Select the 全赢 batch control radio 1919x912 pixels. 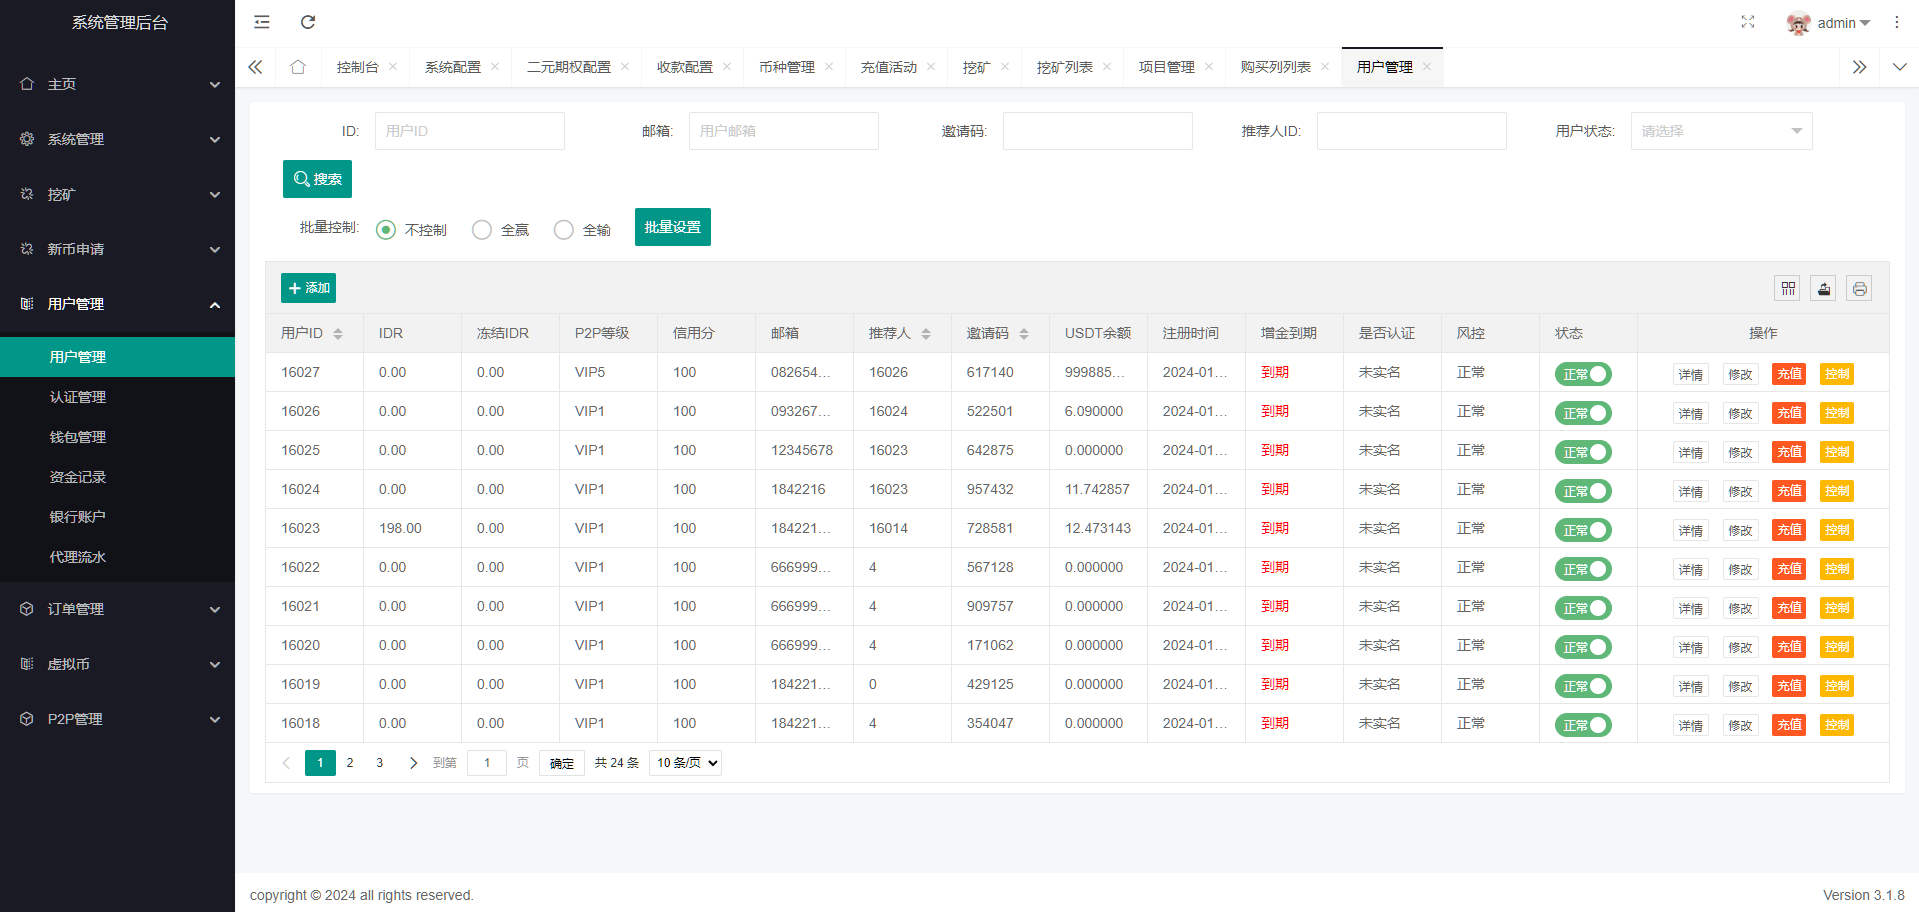482,230
